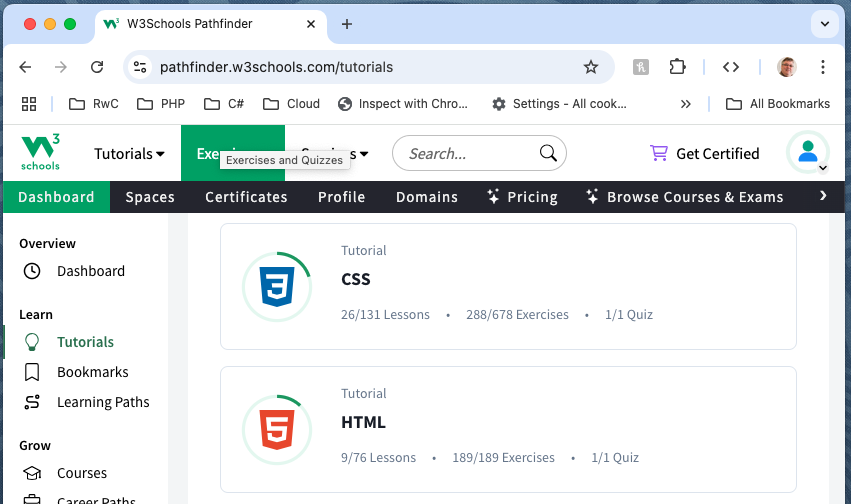
Task: Open a new browser tab
Action: point(347,24)
